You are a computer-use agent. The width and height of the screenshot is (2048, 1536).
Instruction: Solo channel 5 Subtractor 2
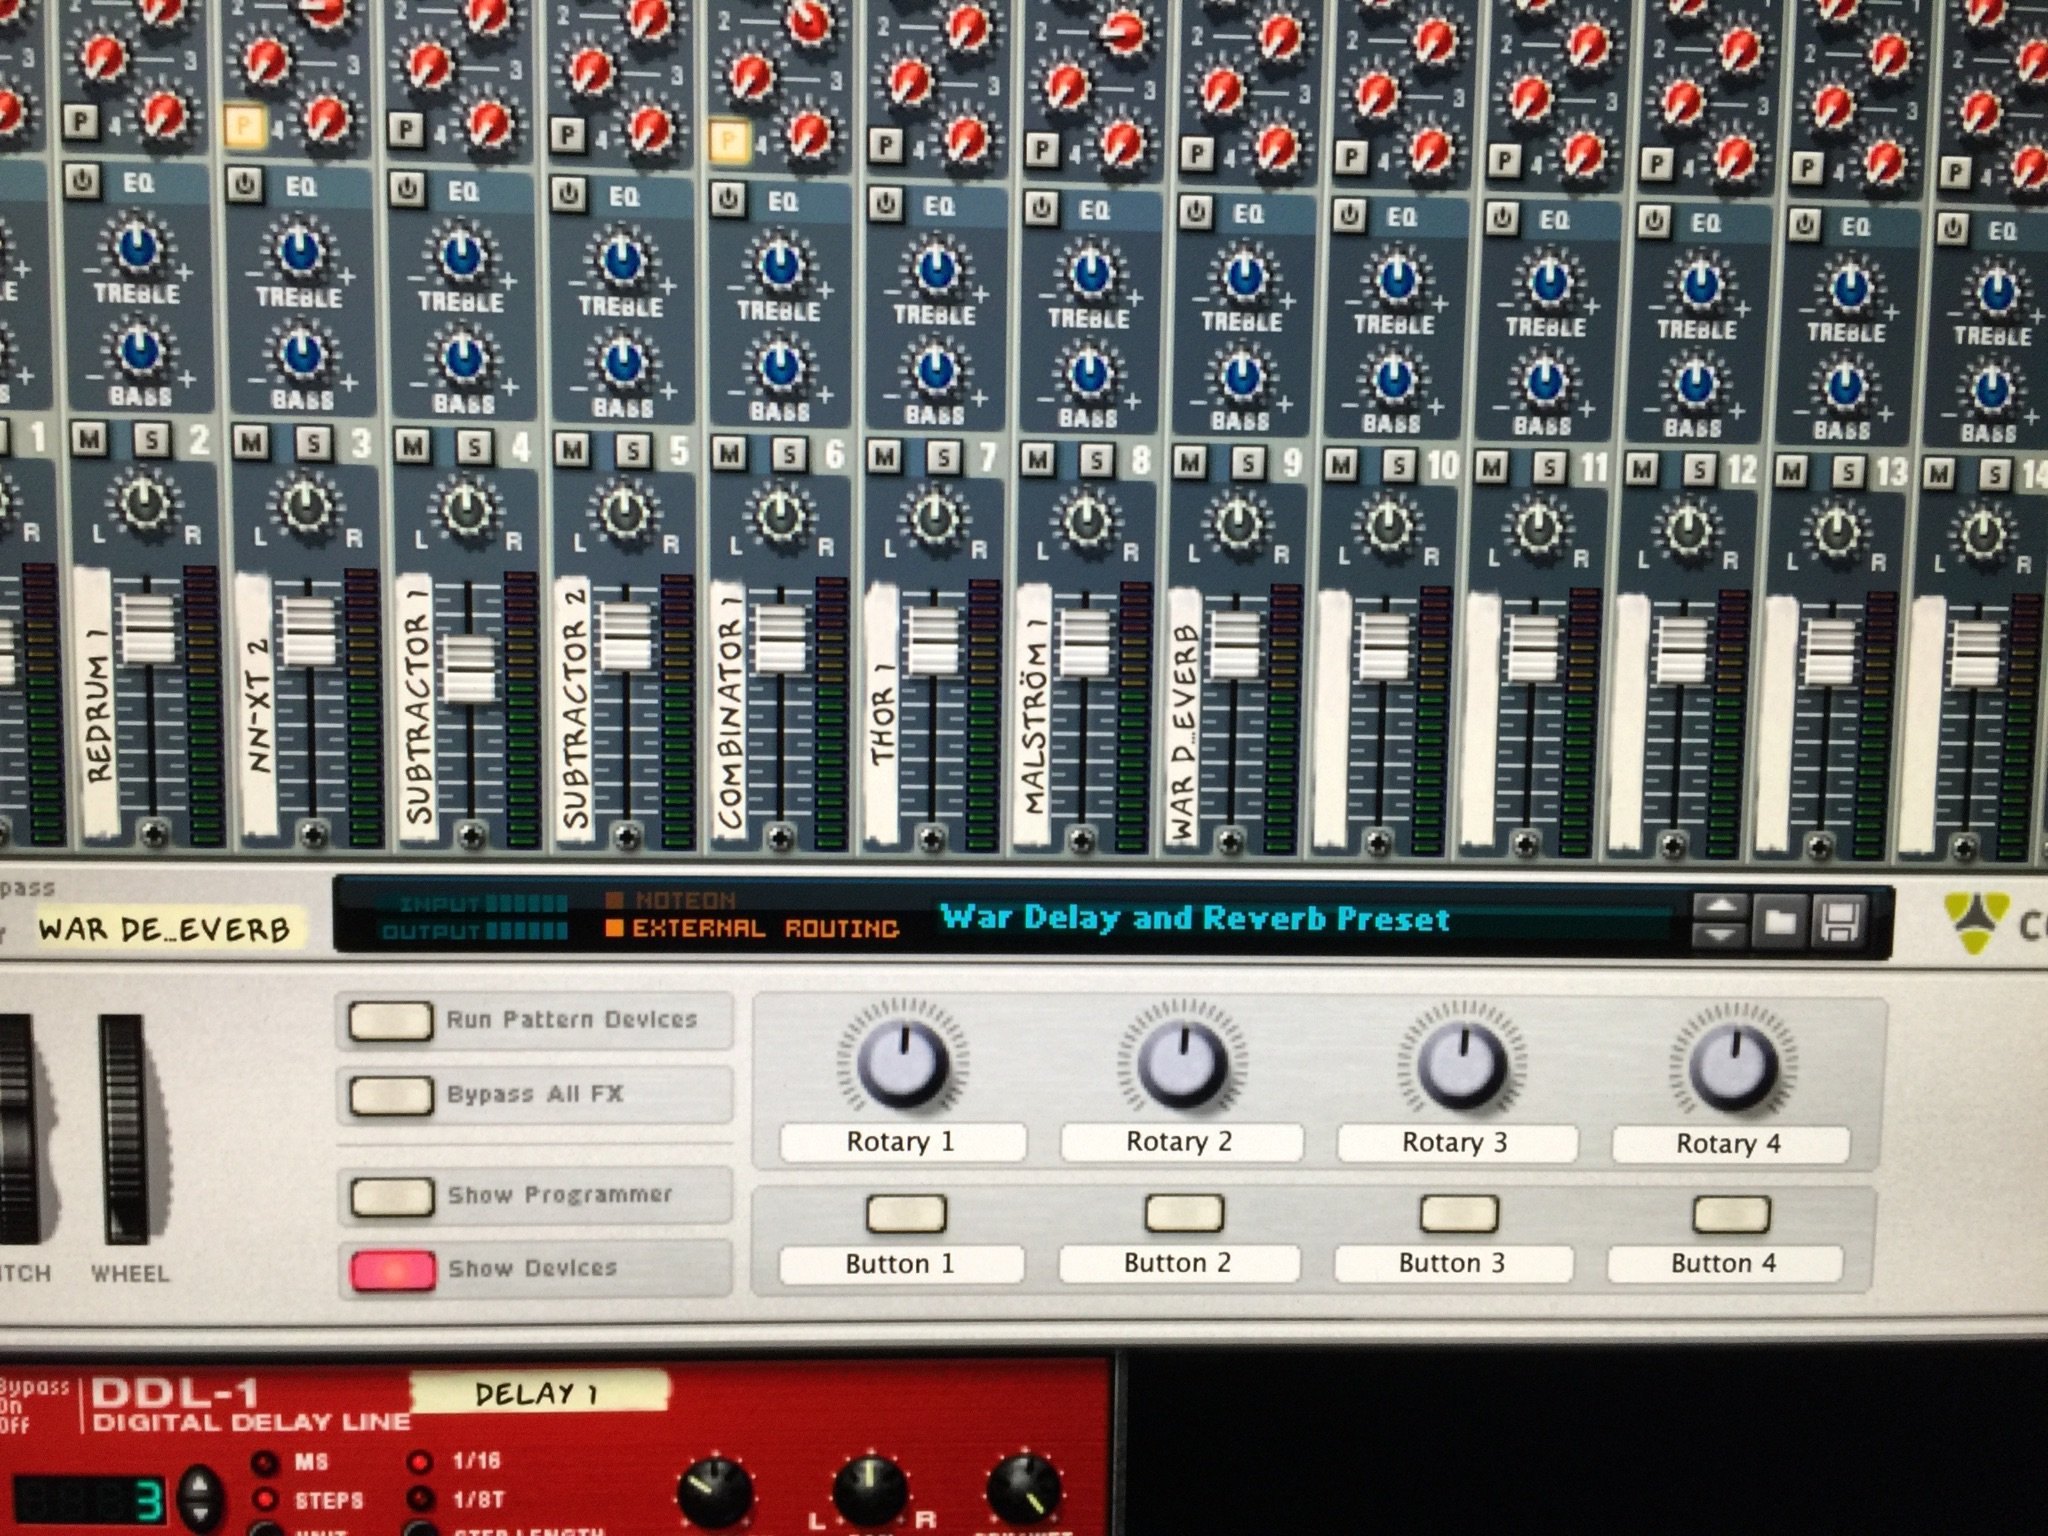click(x=633, y=453)
